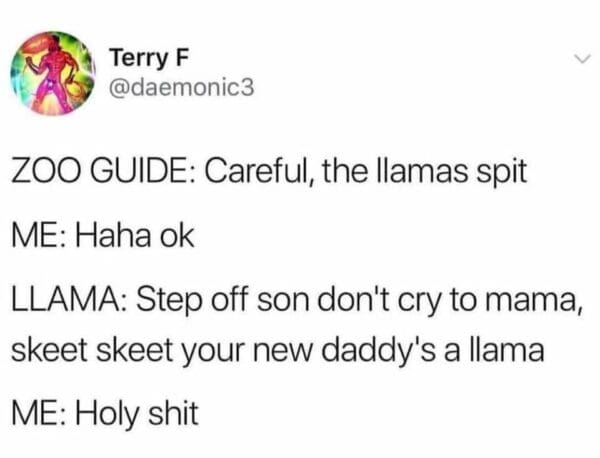The height and width of the screenshot is (458, 600).
Task: Click the first 'ME:' speaker label
Action: [x=39, y=235]
